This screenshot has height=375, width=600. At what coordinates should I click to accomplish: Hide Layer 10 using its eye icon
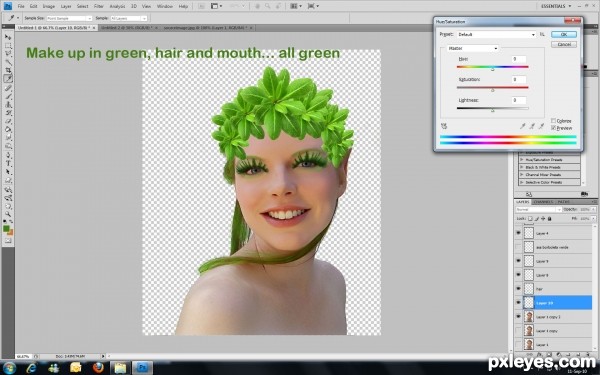click(518, 303)
